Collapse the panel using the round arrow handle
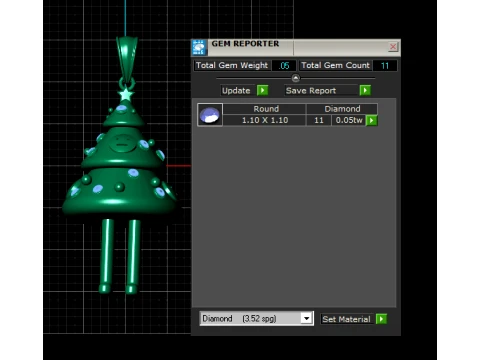Image resolution: width=480 pixels, height=360 pixels. click(x=296, y=78)
